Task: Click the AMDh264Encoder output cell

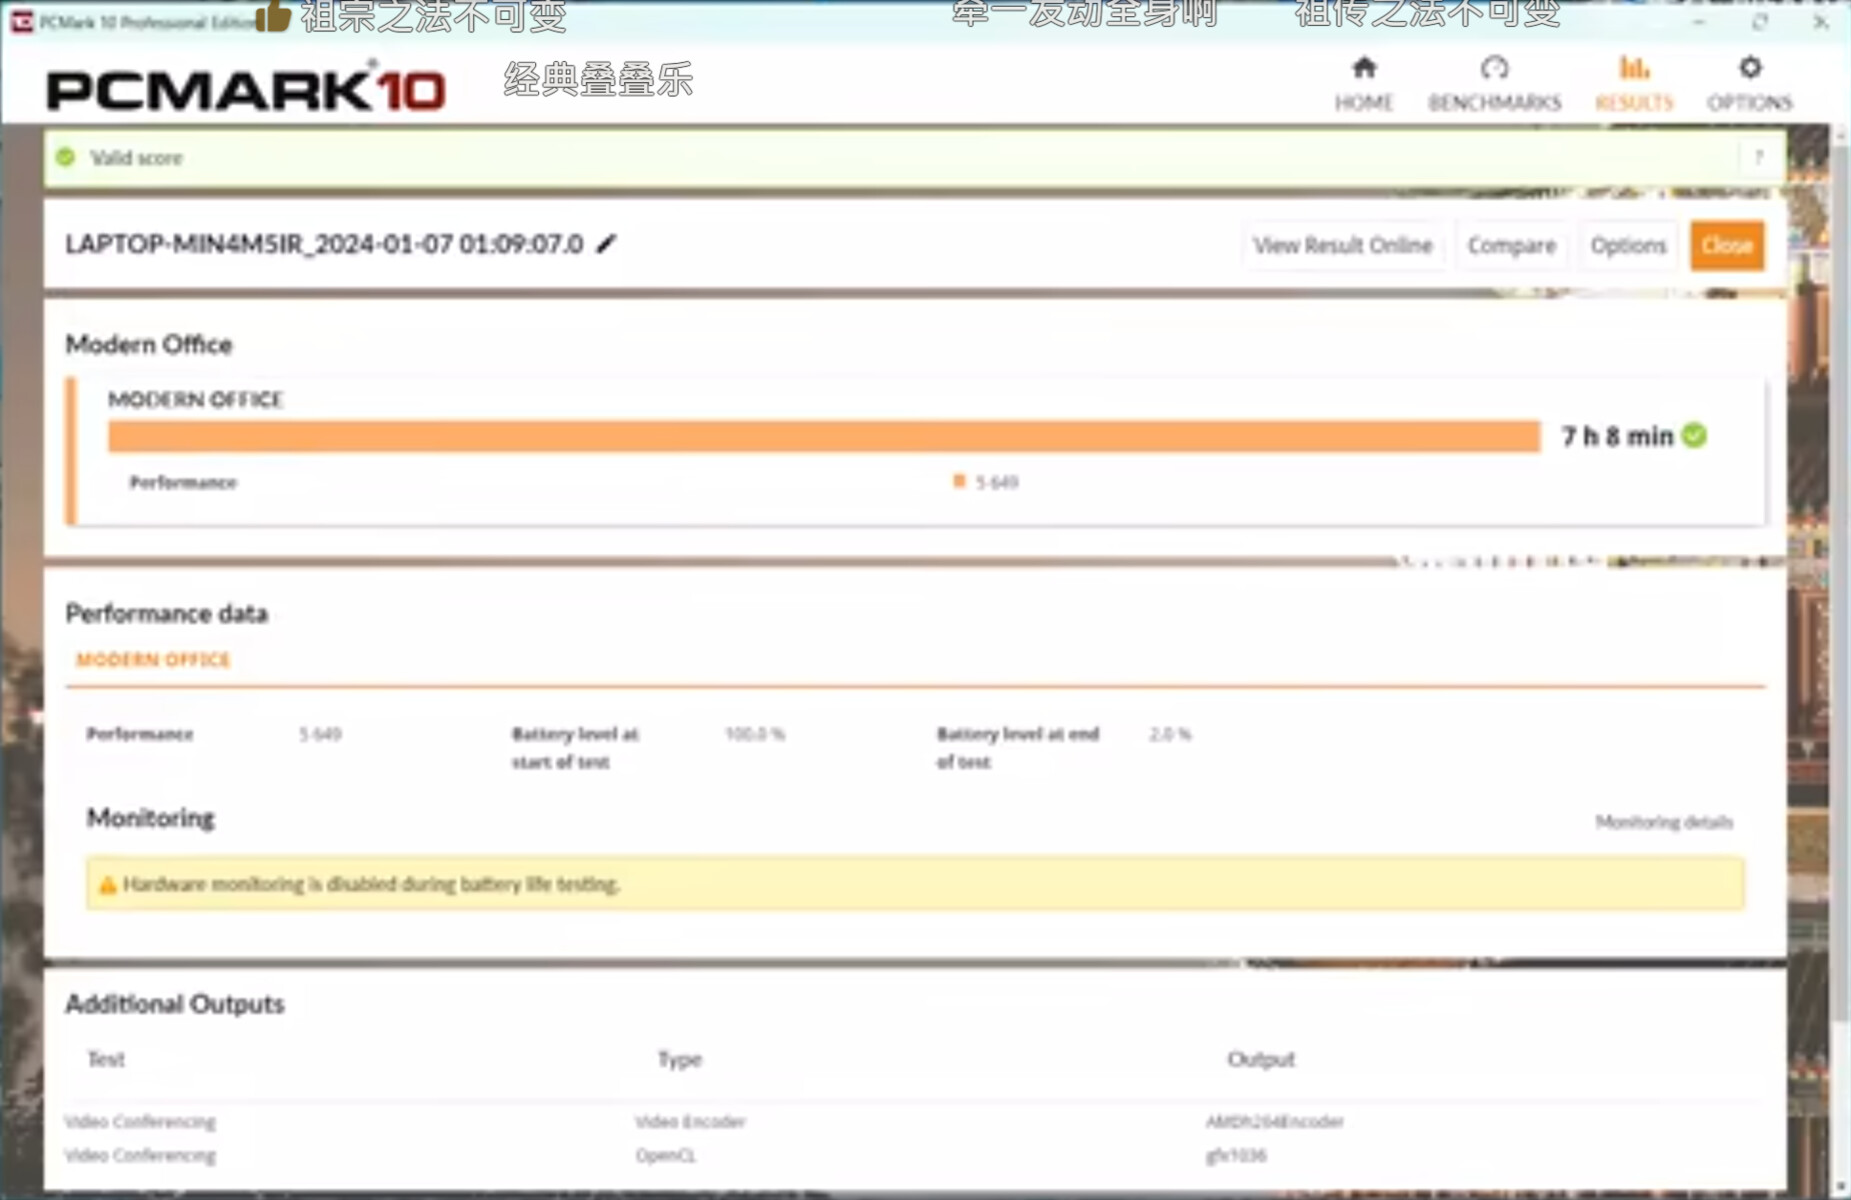Action: pyautogui.click(x=1274, y=1122)
